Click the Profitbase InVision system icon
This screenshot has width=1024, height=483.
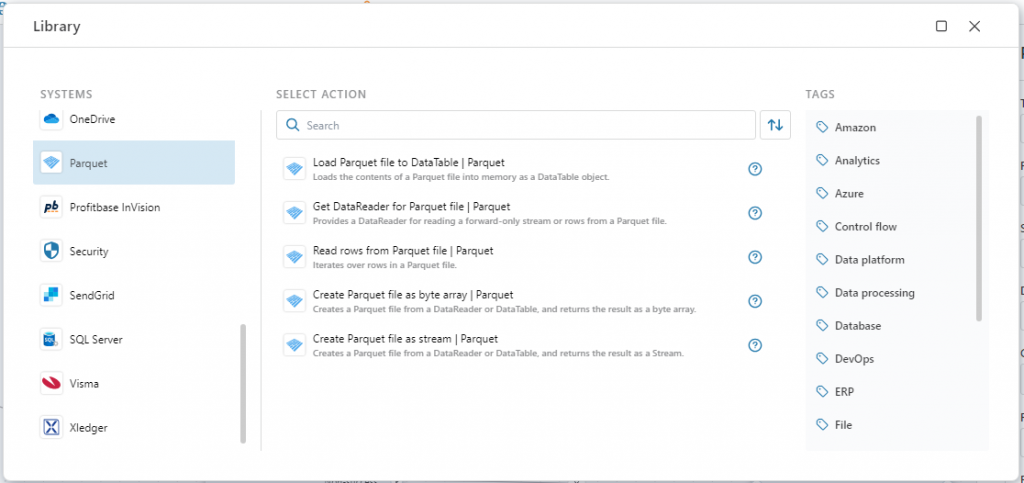(x=51, y=207)
